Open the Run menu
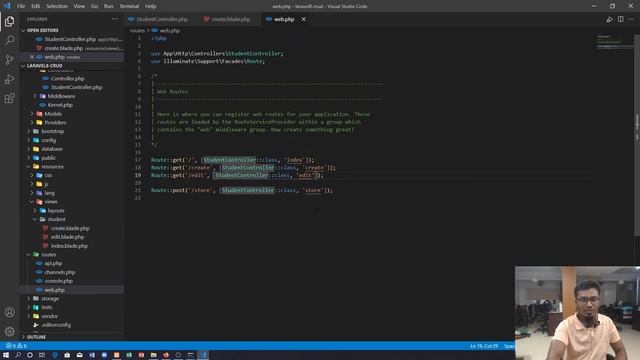 [109, 6]
